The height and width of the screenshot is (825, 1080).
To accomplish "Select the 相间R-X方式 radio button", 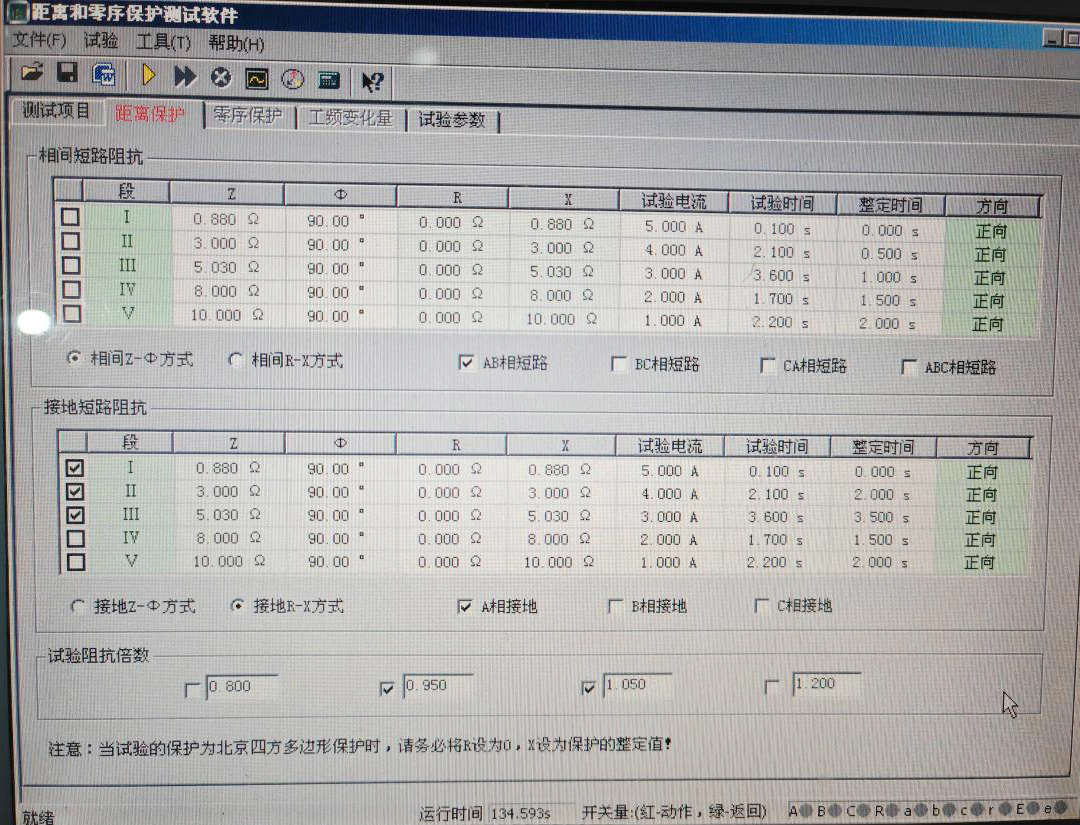I will point(236,360).
